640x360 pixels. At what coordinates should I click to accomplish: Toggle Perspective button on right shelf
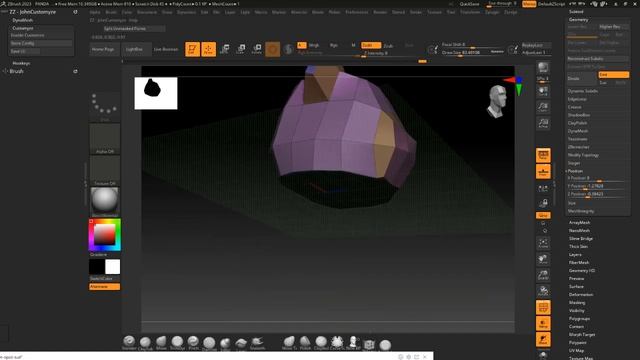543,155
